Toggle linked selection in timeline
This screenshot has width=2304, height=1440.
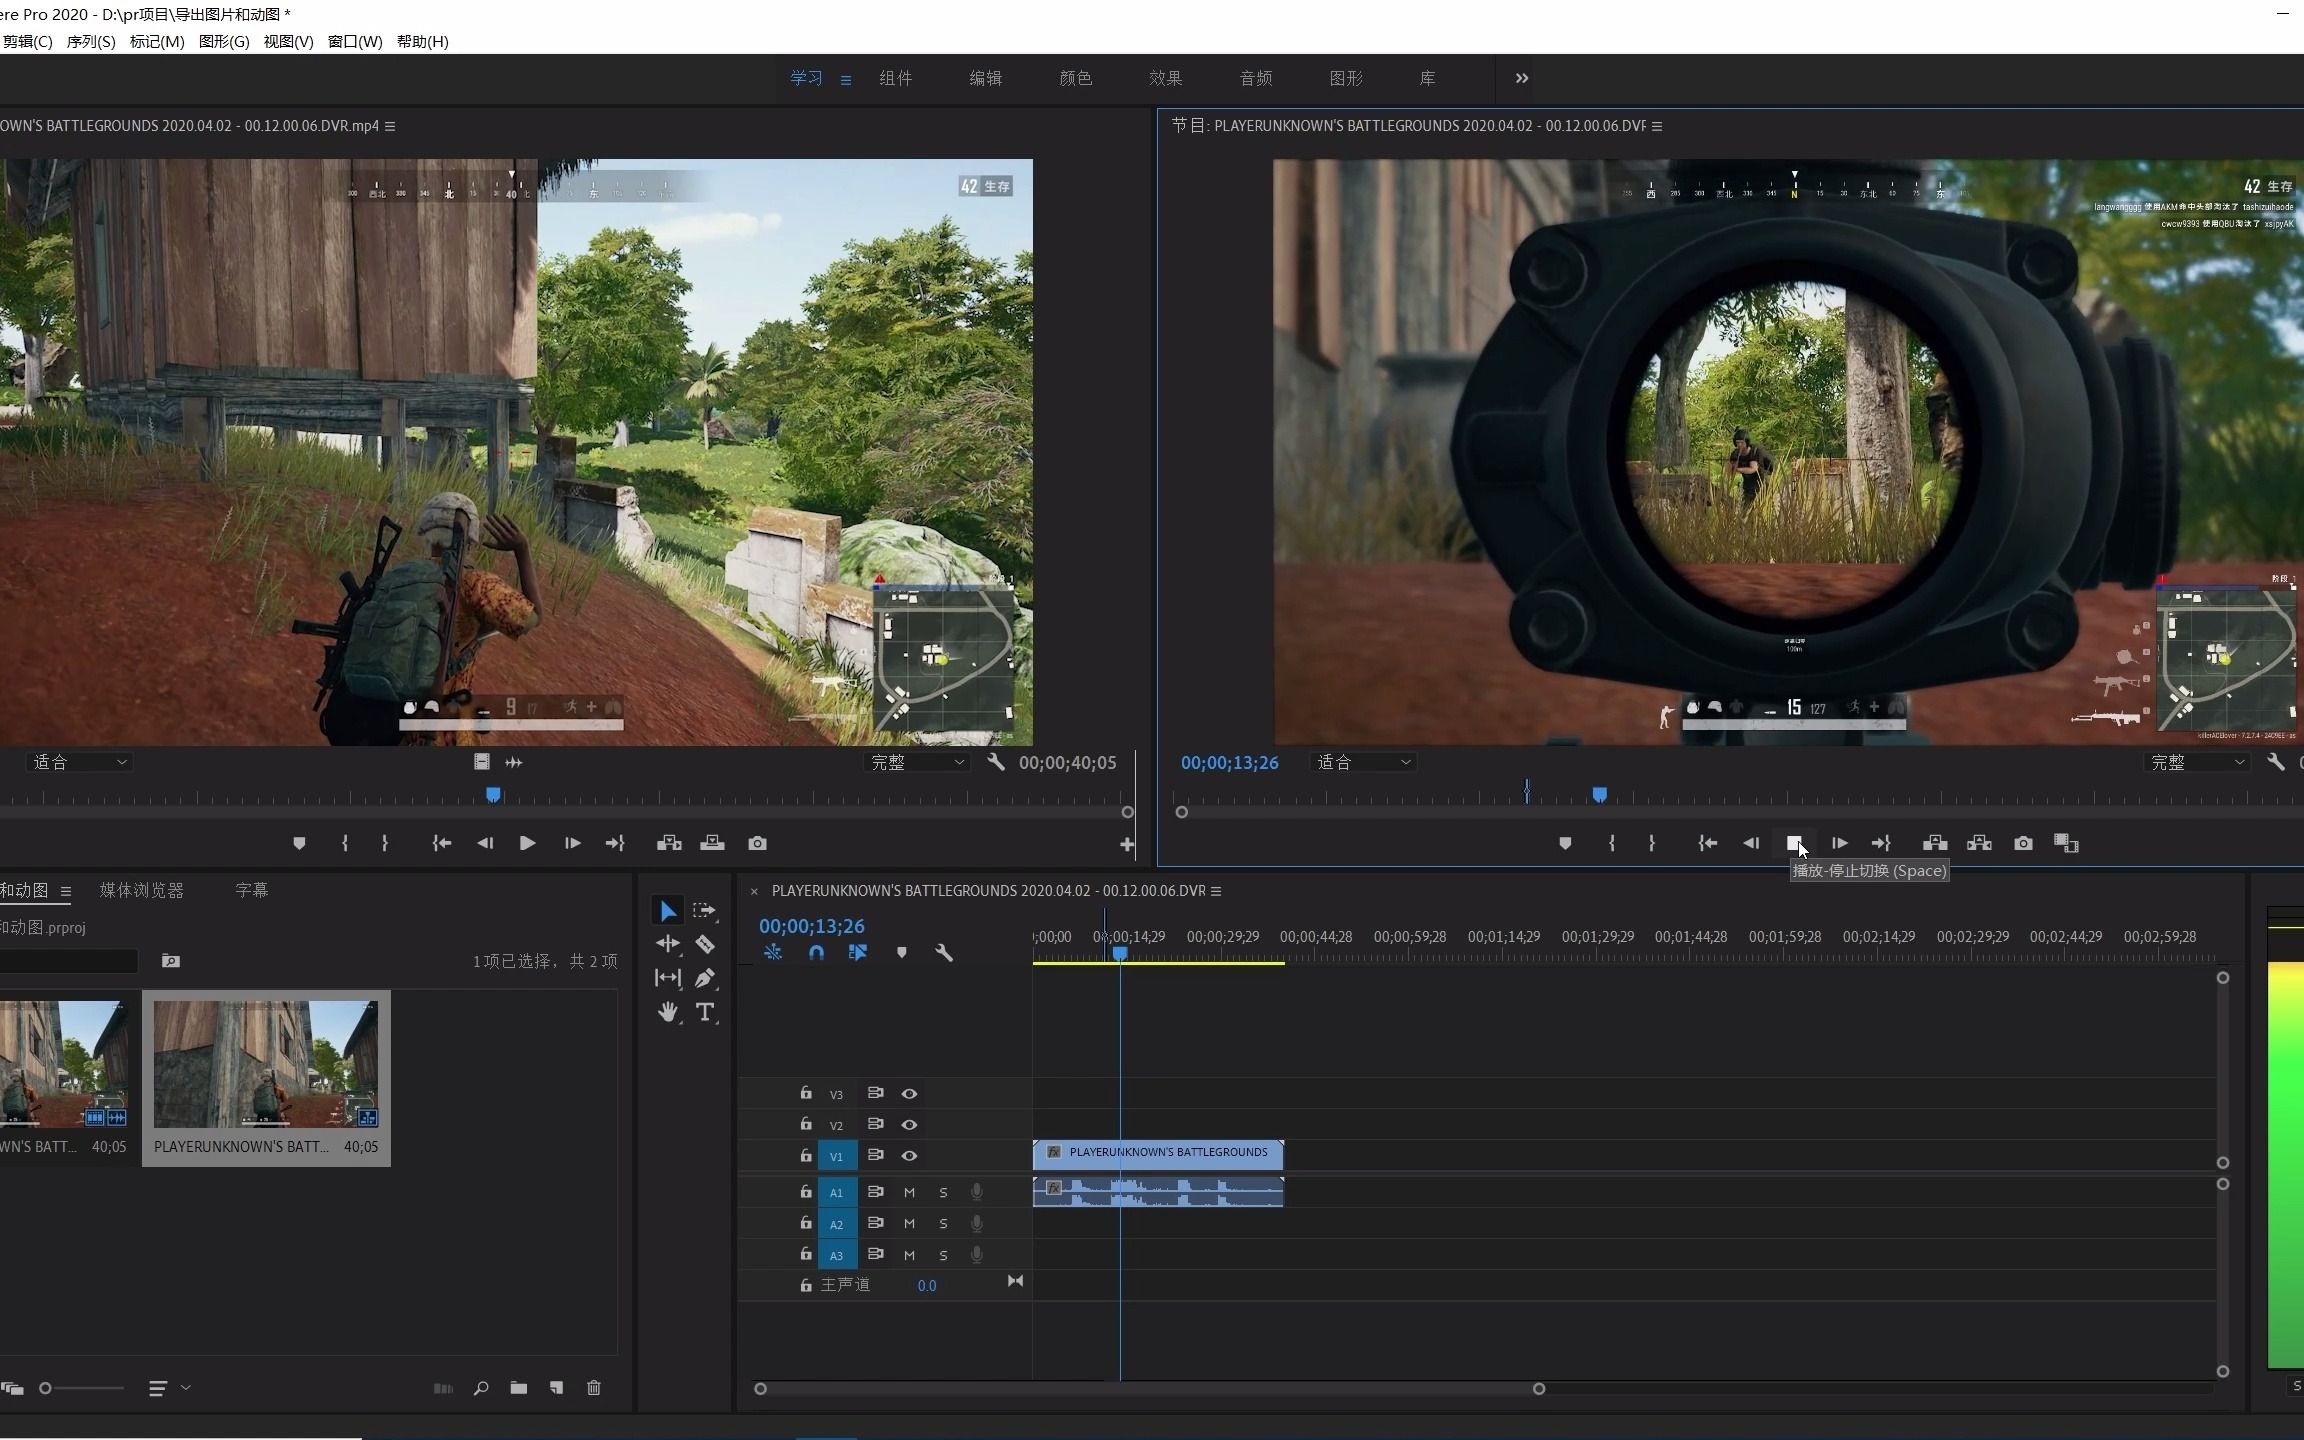click(x=857, y=953)
